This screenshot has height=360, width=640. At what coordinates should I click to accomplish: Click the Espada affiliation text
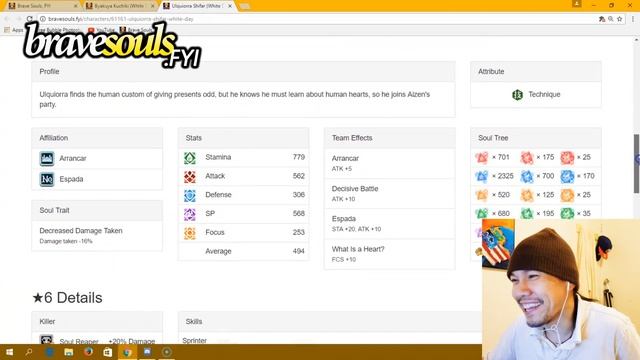point(71,179)
